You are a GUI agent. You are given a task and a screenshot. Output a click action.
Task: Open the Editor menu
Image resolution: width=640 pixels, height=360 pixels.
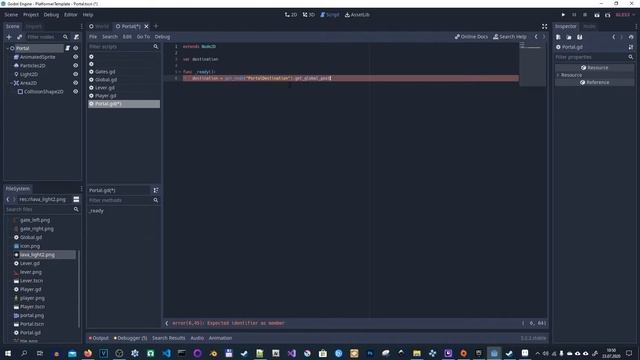[x=70, y=15]
